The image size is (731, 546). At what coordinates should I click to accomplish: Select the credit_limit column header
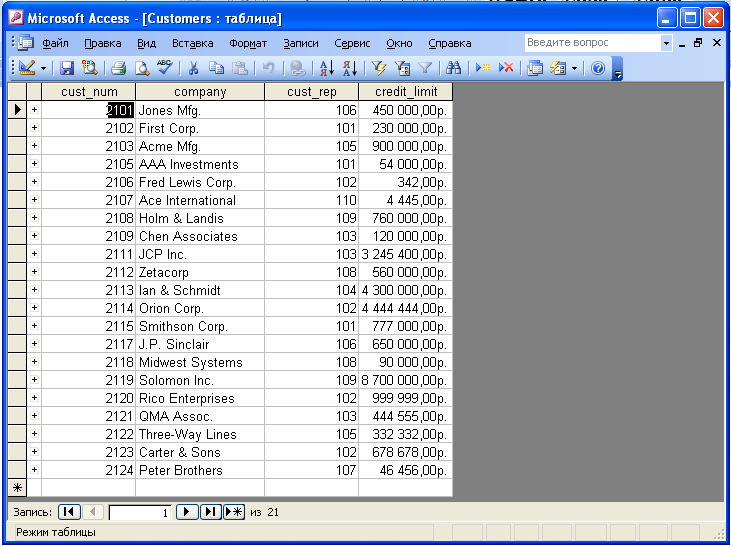click(x=406, y=92)
